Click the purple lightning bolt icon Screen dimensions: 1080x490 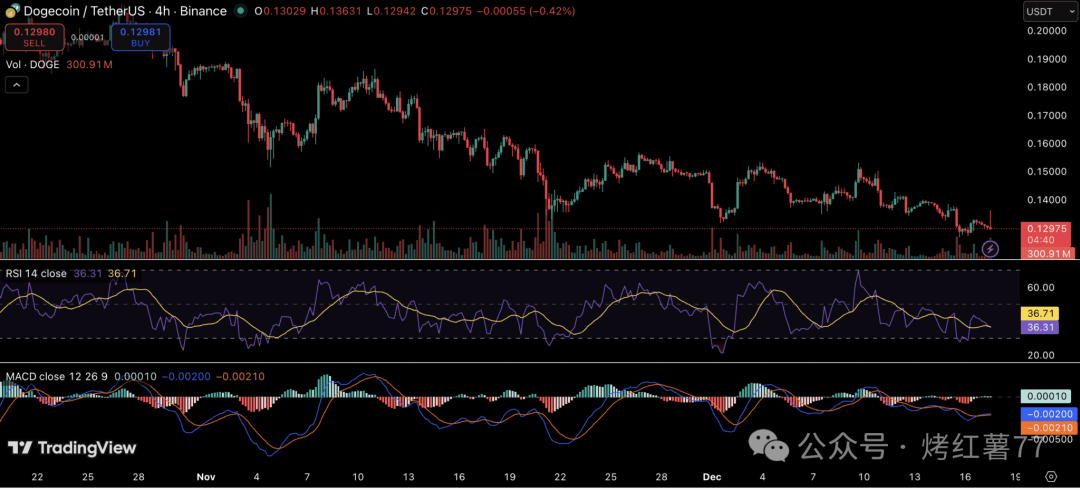click(990, 247)
